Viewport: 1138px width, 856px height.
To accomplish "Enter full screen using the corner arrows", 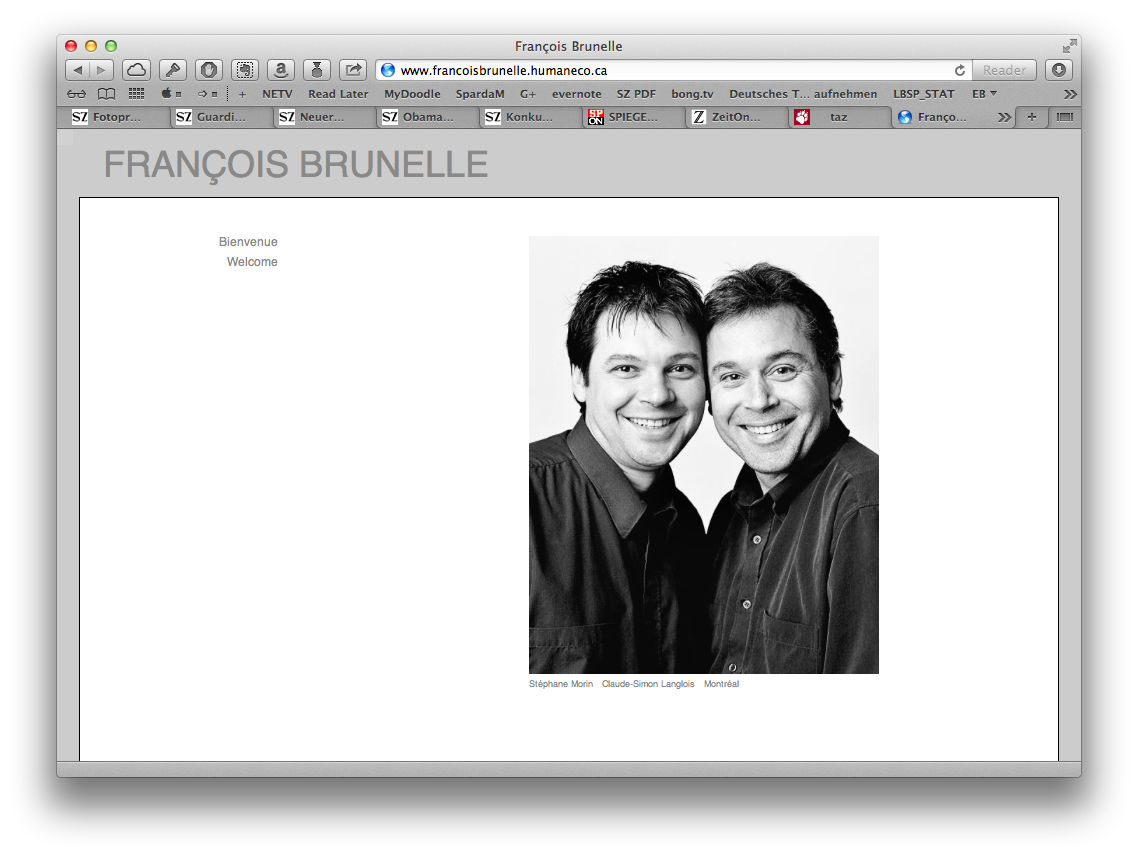I will tap(1070, 46).
